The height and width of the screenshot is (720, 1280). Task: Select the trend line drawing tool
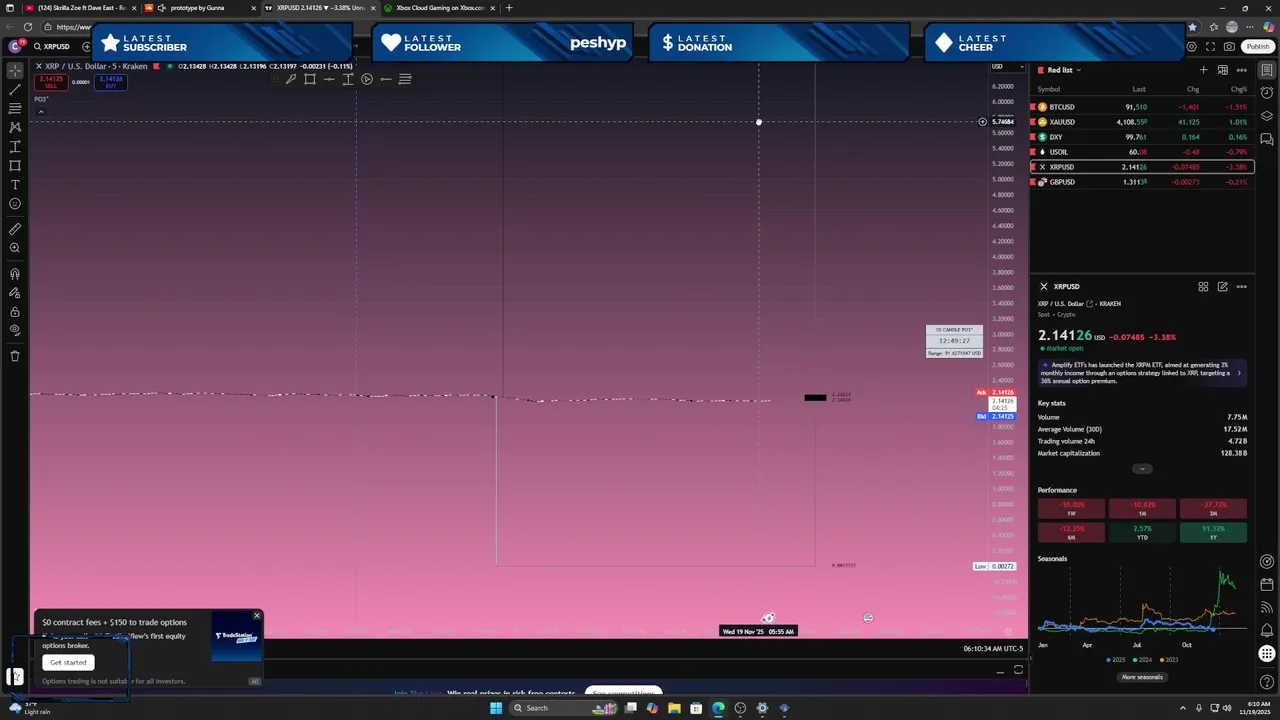[x=15, y=89]
